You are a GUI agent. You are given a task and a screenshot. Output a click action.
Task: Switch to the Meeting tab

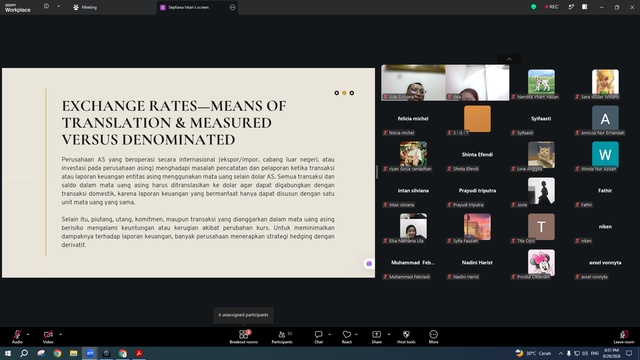tap(85, 7)
